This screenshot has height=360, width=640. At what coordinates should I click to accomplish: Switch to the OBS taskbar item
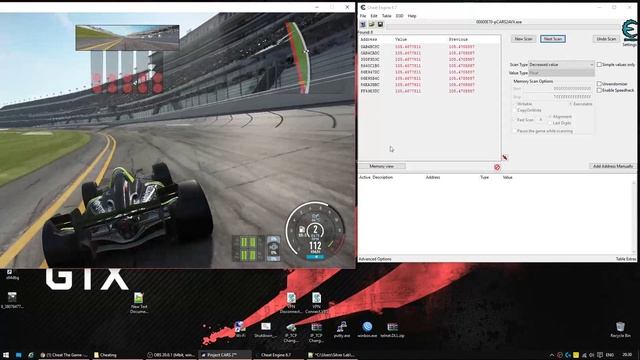pyautogui.click(x=171, y=355)
